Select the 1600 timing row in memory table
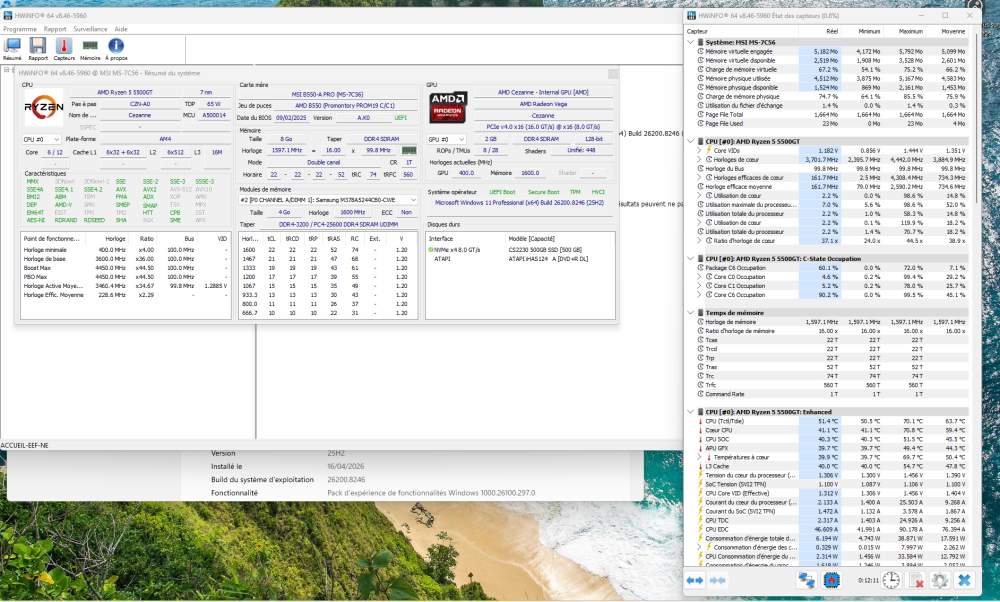The height and width of the screenshot is (602, 1000). pos(328,250)
